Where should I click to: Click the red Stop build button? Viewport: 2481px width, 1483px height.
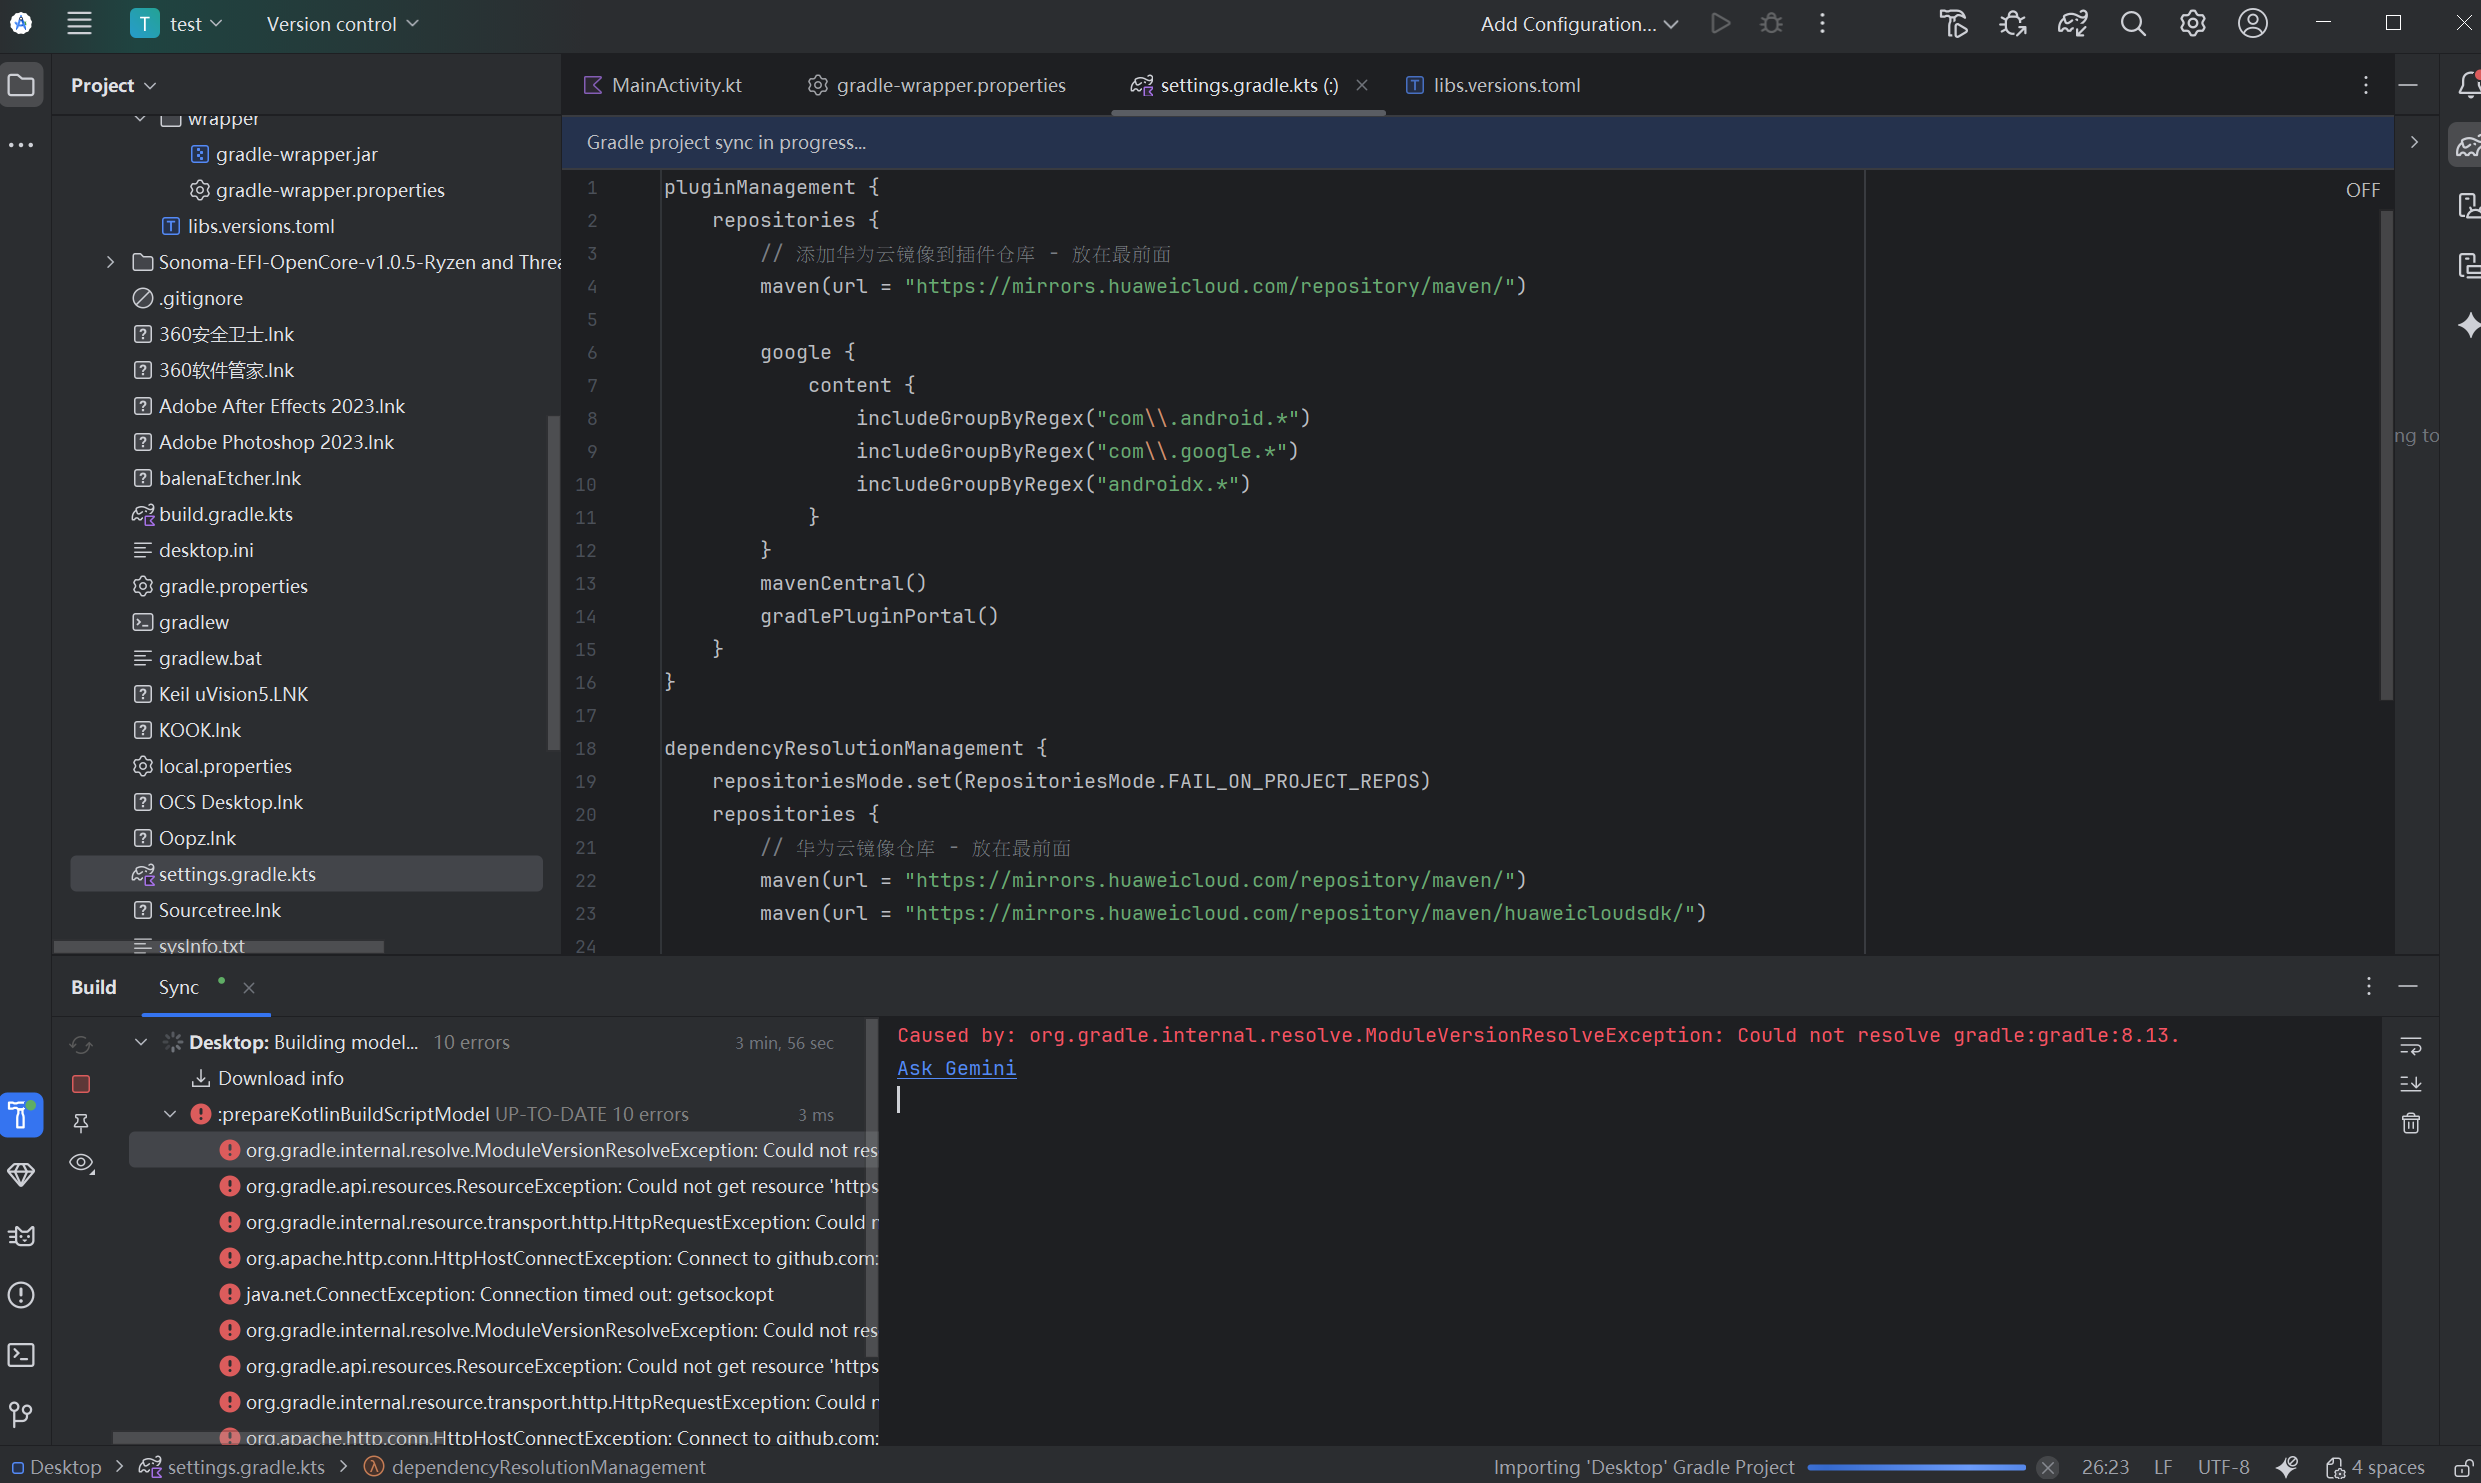81,1084
